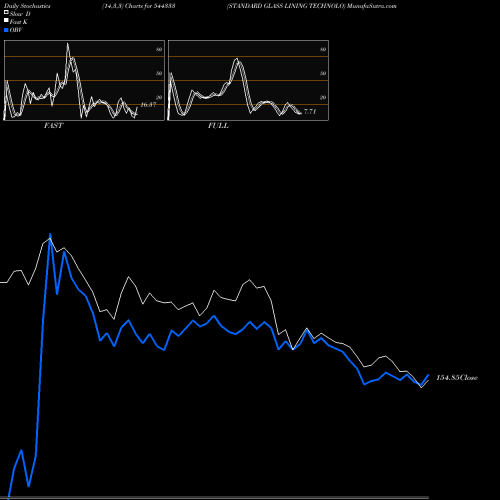Image resolution: width=500 pixels, height=500 pixels.
Task: Click the 7.71 value in FULL chart
Action: [310, 111]
